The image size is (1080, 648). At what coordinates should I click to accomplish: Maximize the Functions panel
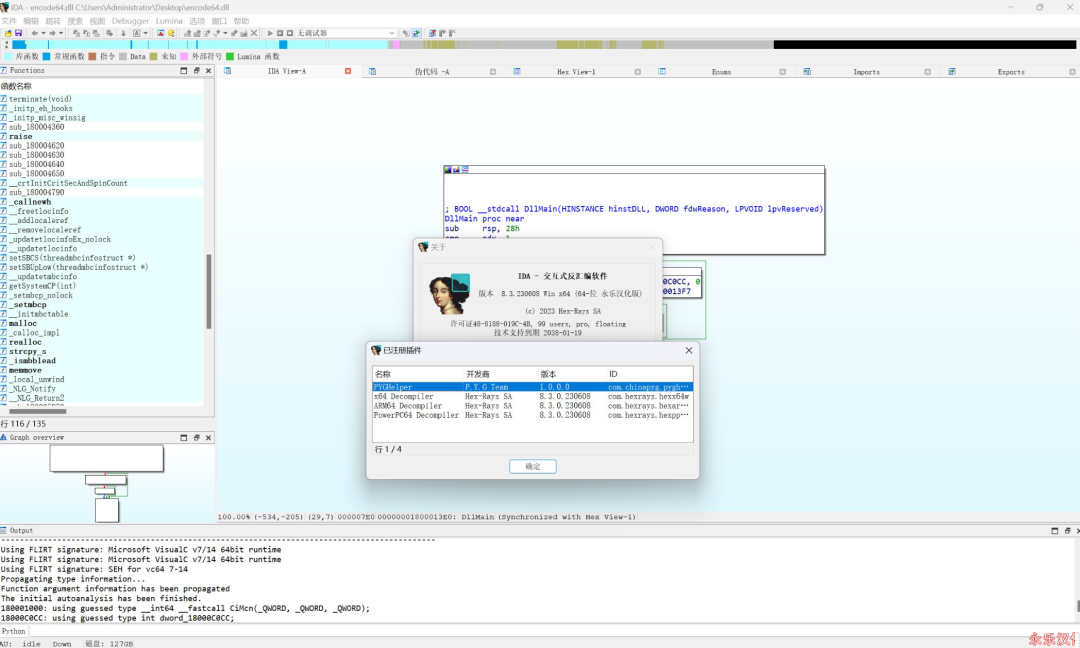click(184, 71)
